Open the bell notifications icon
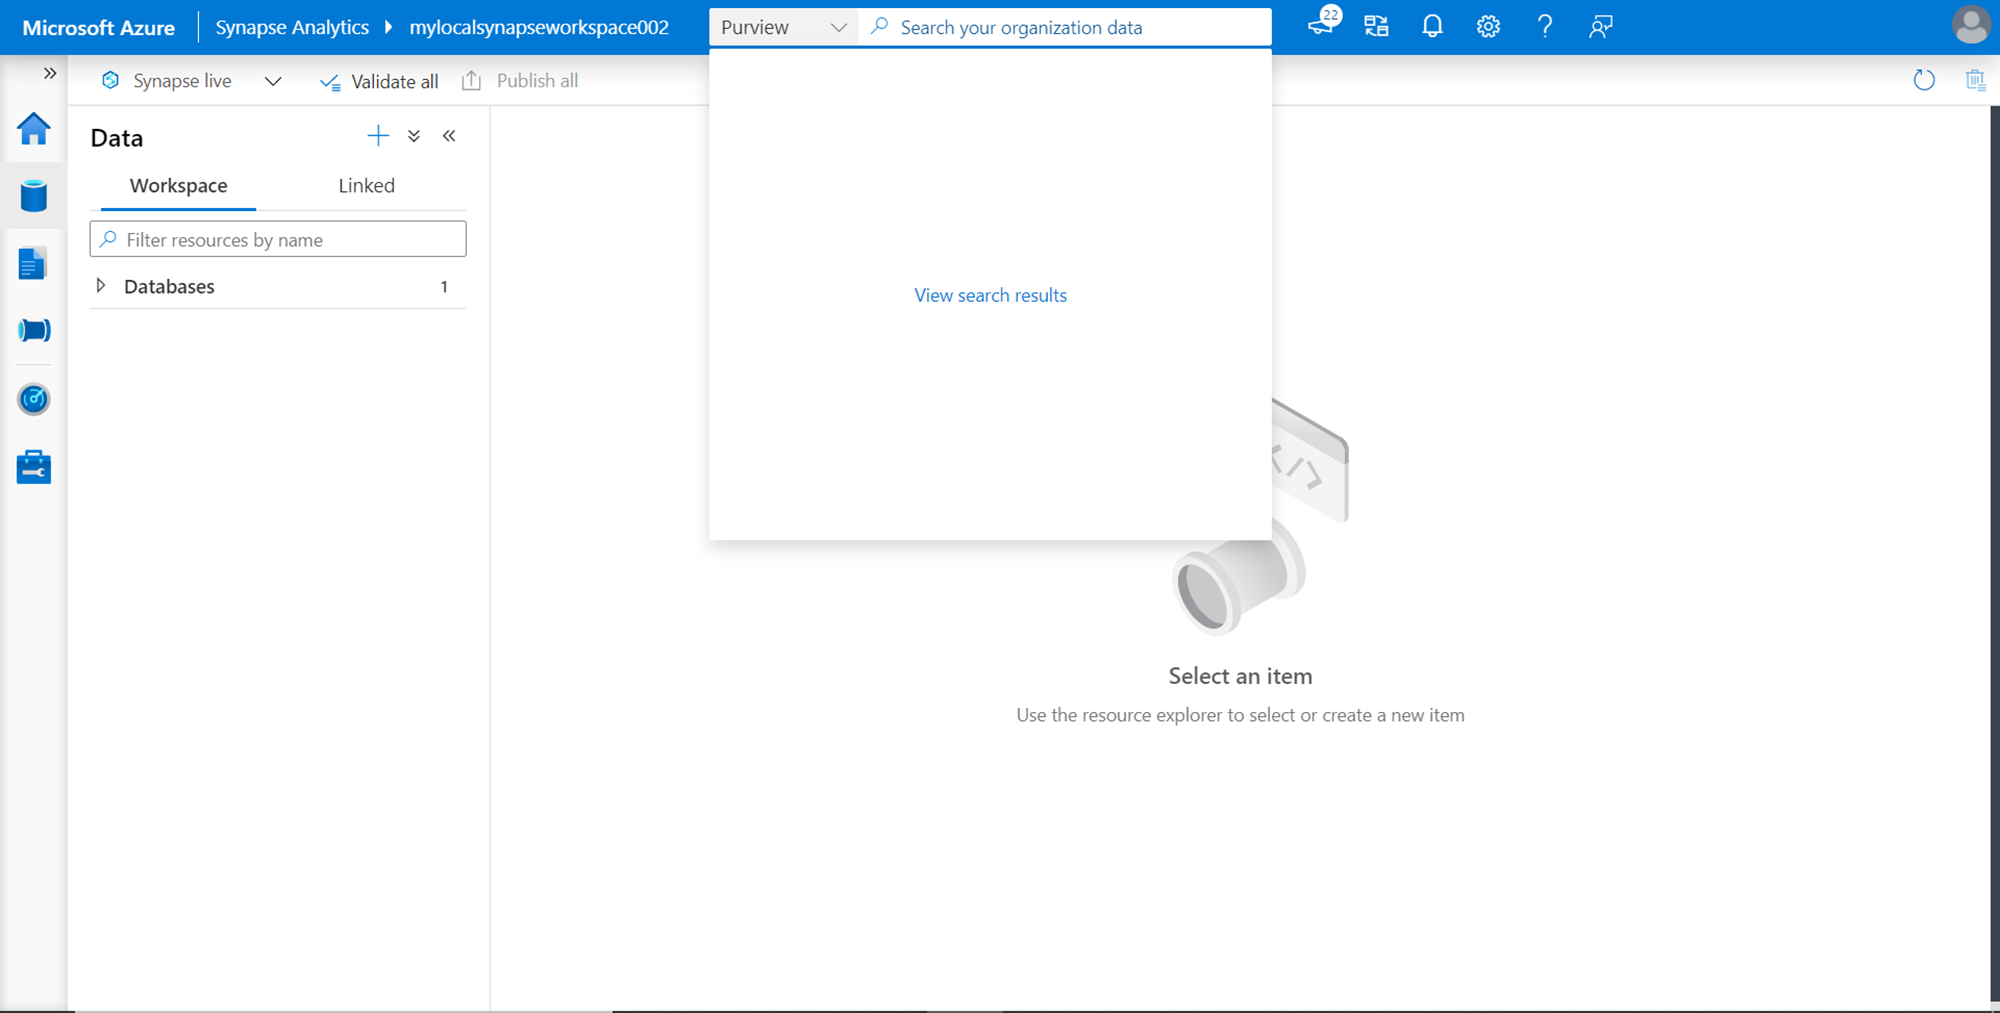 pos(1432,27)
